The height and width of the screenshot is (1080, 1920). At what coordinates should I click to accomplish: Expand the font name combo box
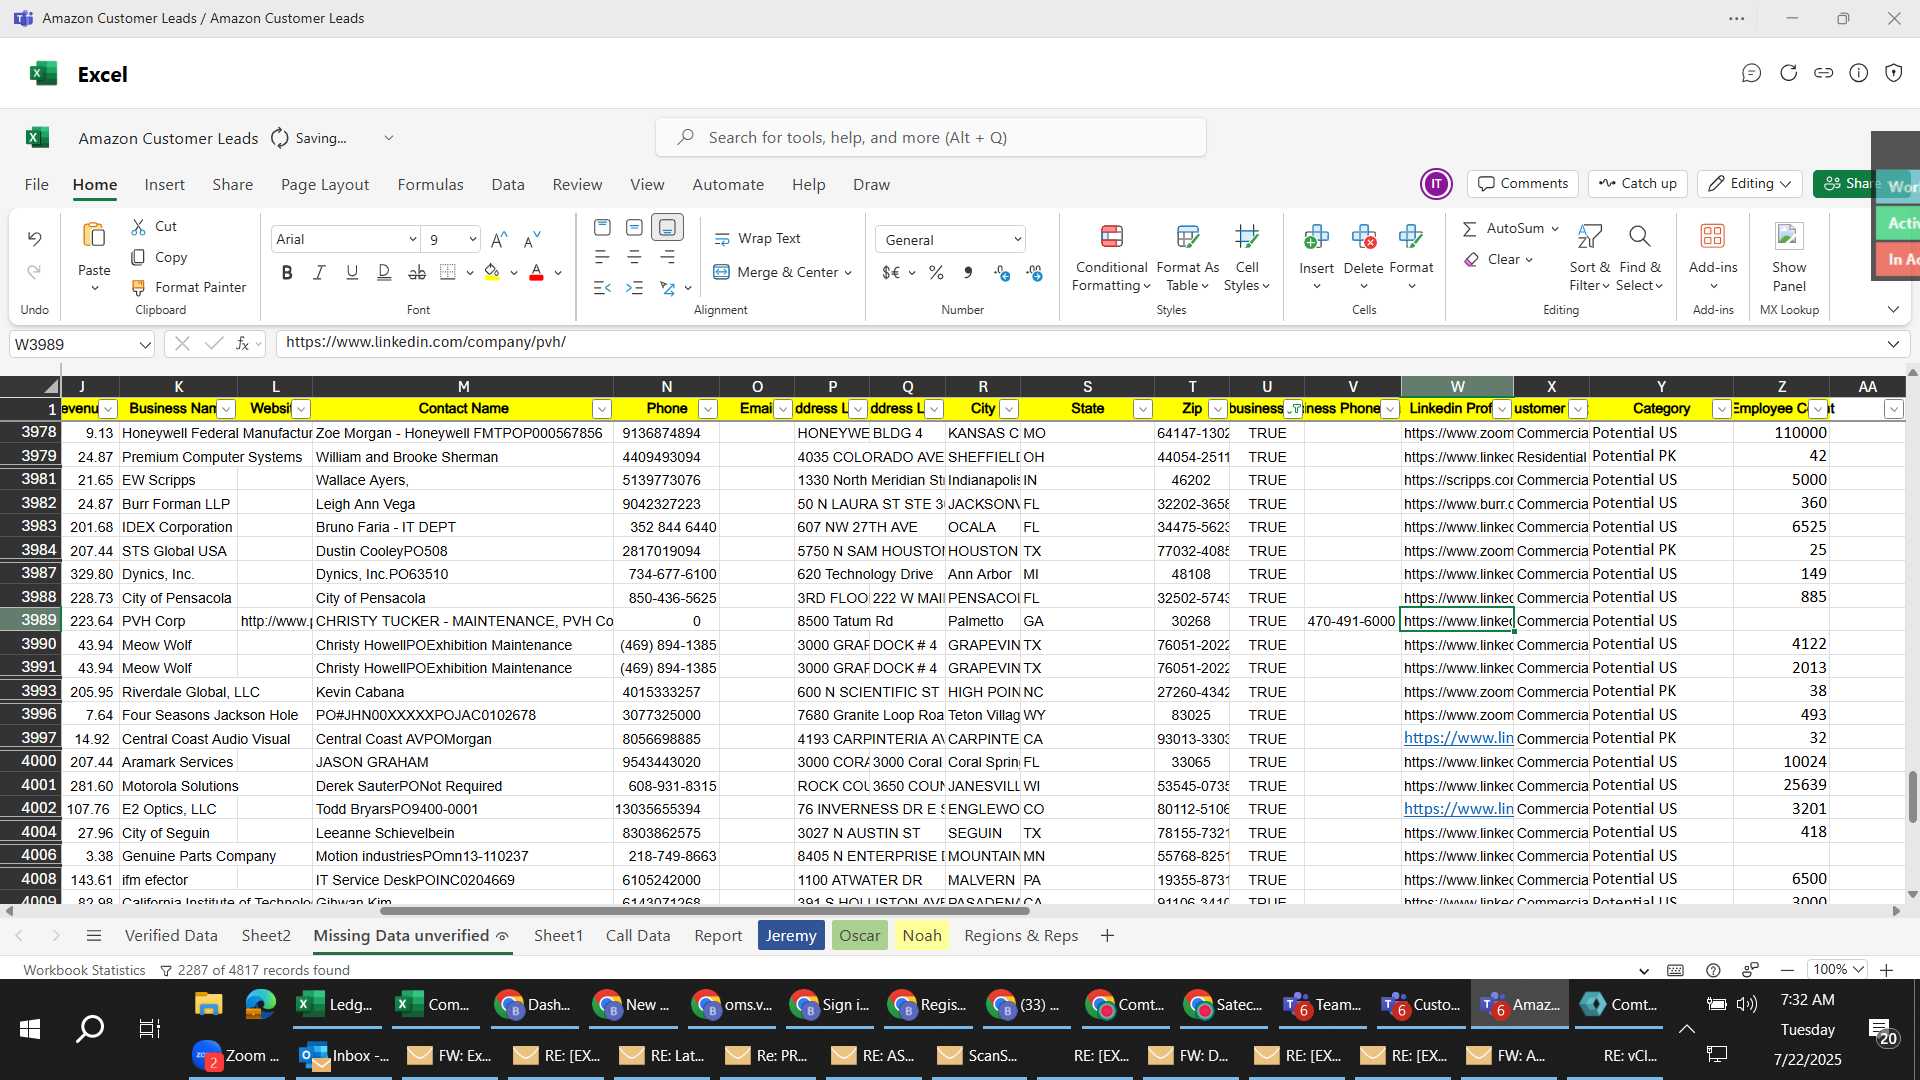(412, 240)
